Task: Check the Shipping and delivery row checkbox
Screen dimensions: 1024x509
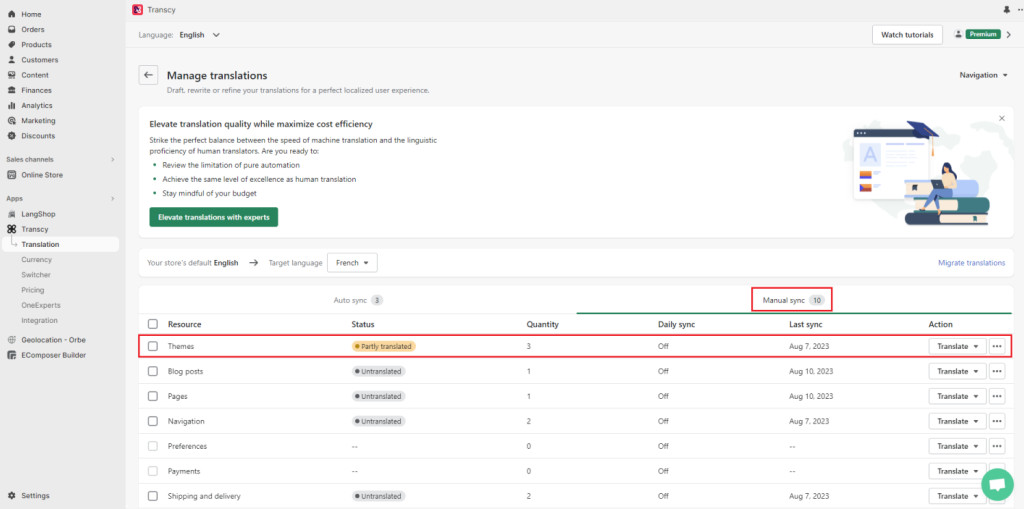Action: click(153, 496)
